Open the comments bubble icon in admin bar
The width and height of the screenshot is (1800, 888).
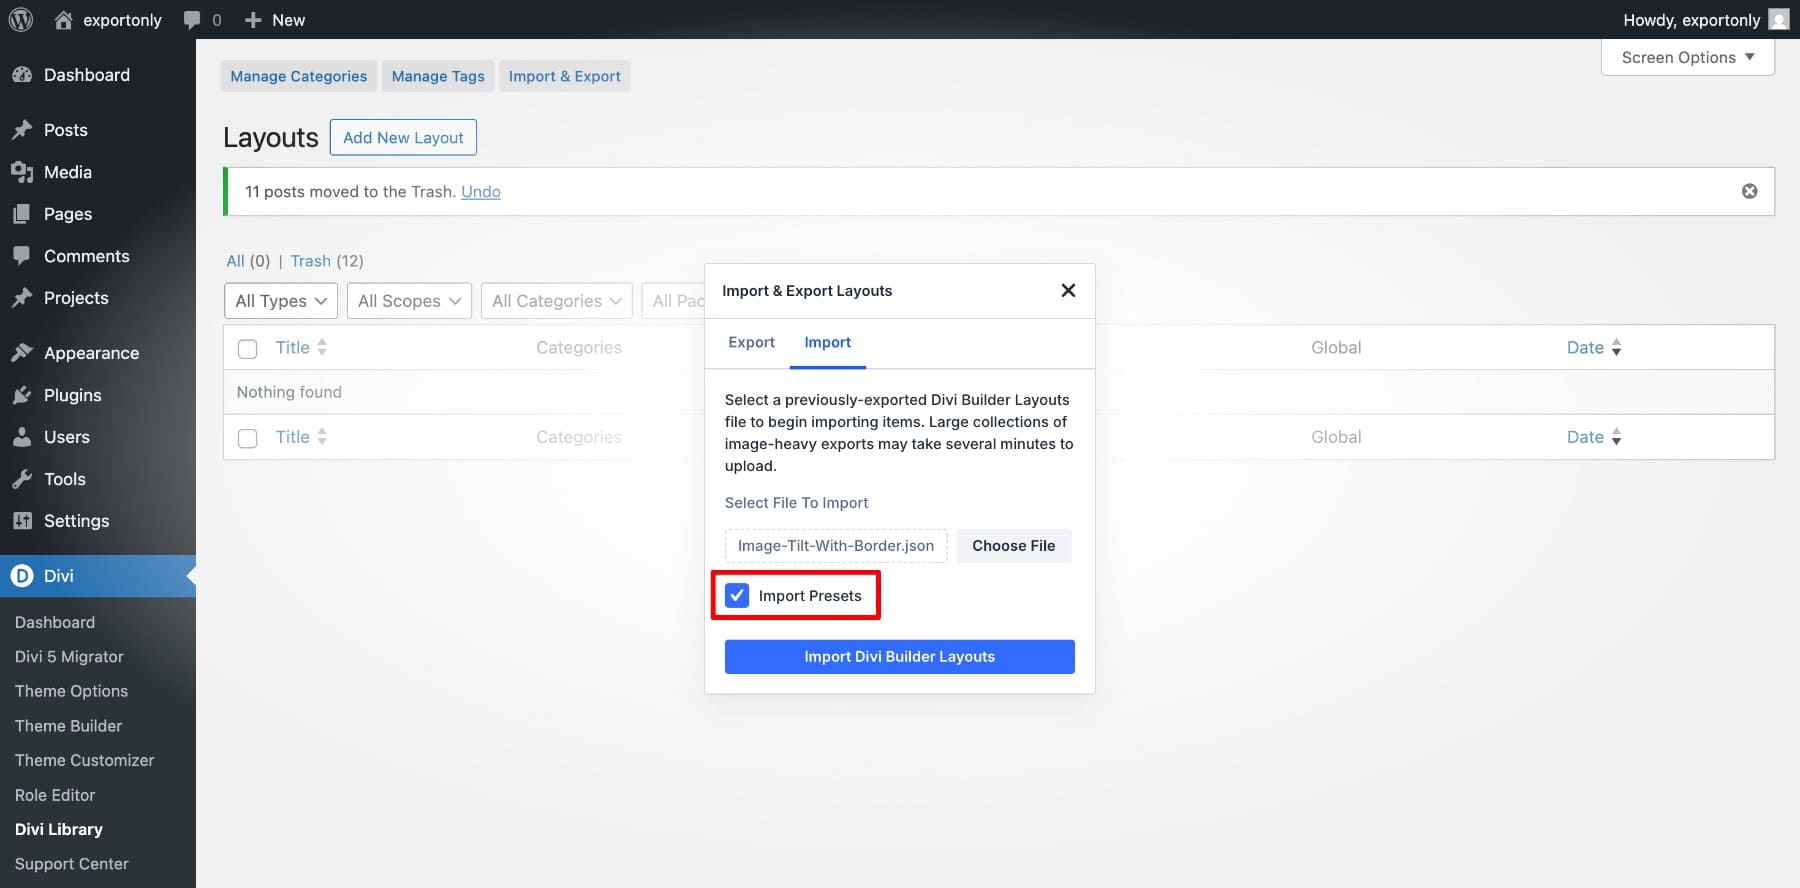(192, 20)
